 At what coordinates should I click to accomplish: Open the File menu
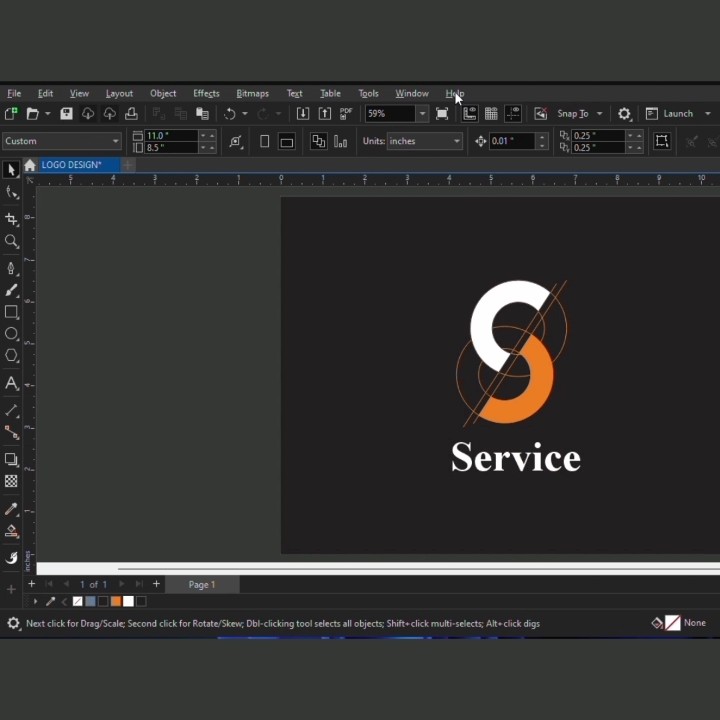tap(14, 93)
